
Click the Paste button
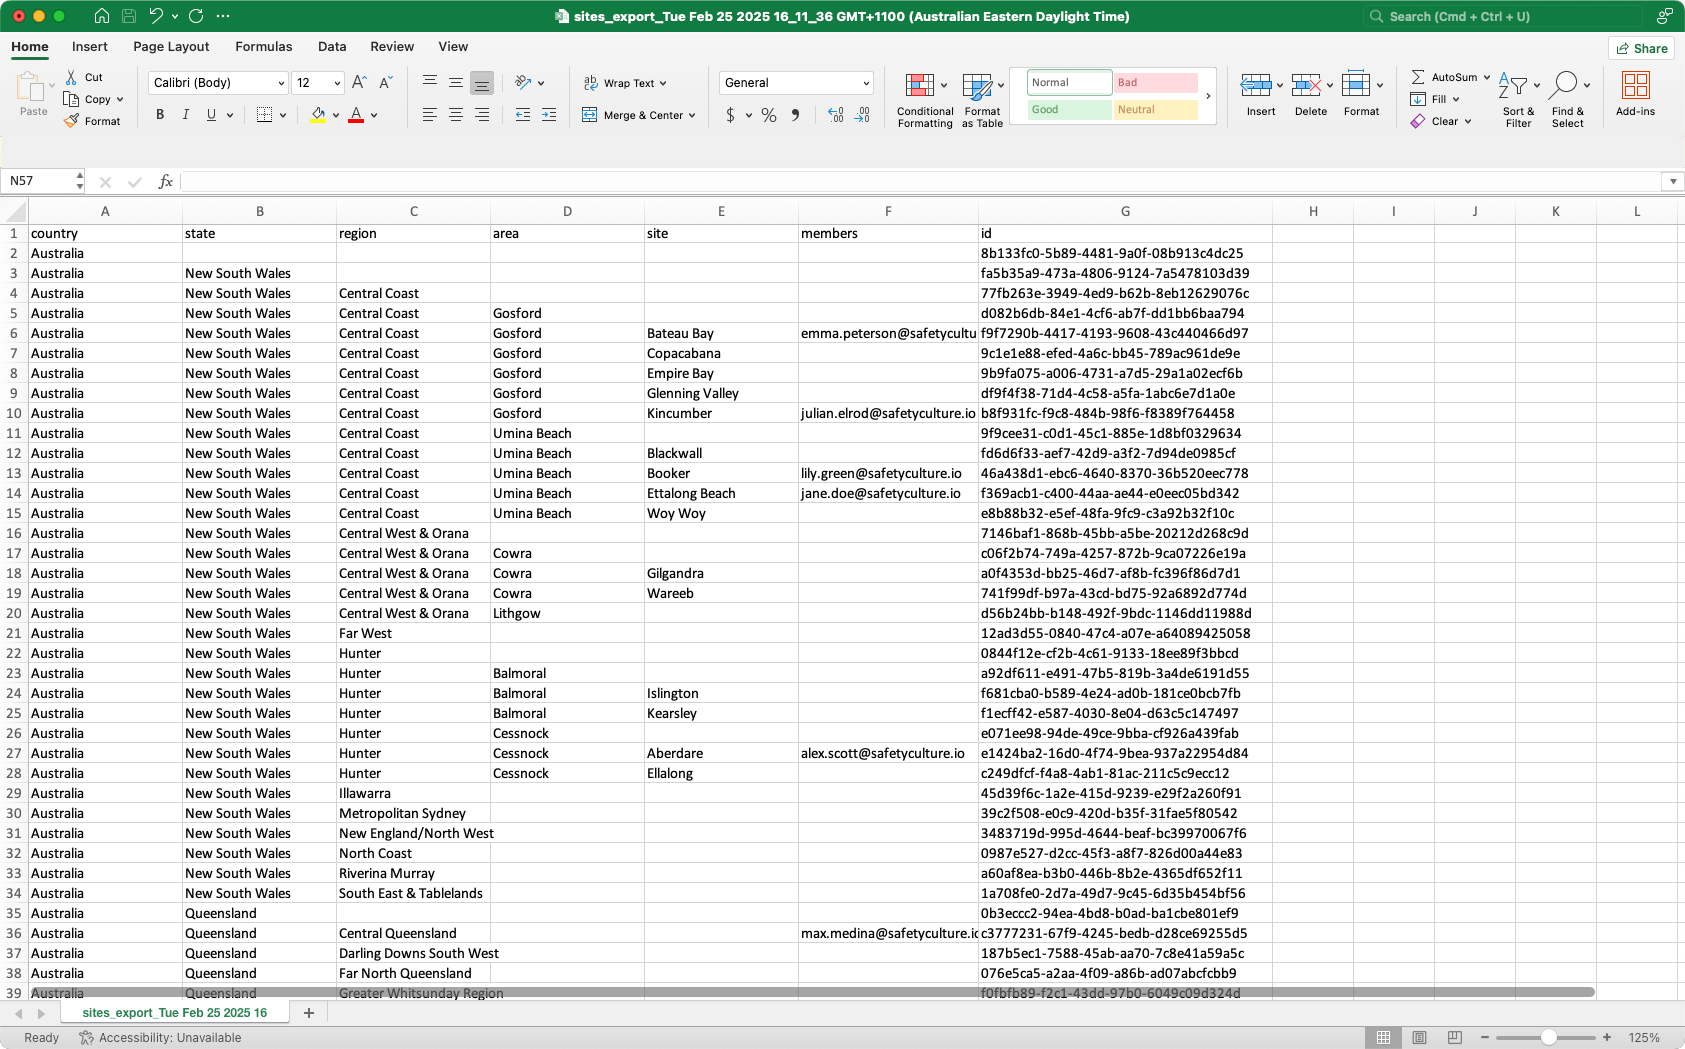click(33, 94)
